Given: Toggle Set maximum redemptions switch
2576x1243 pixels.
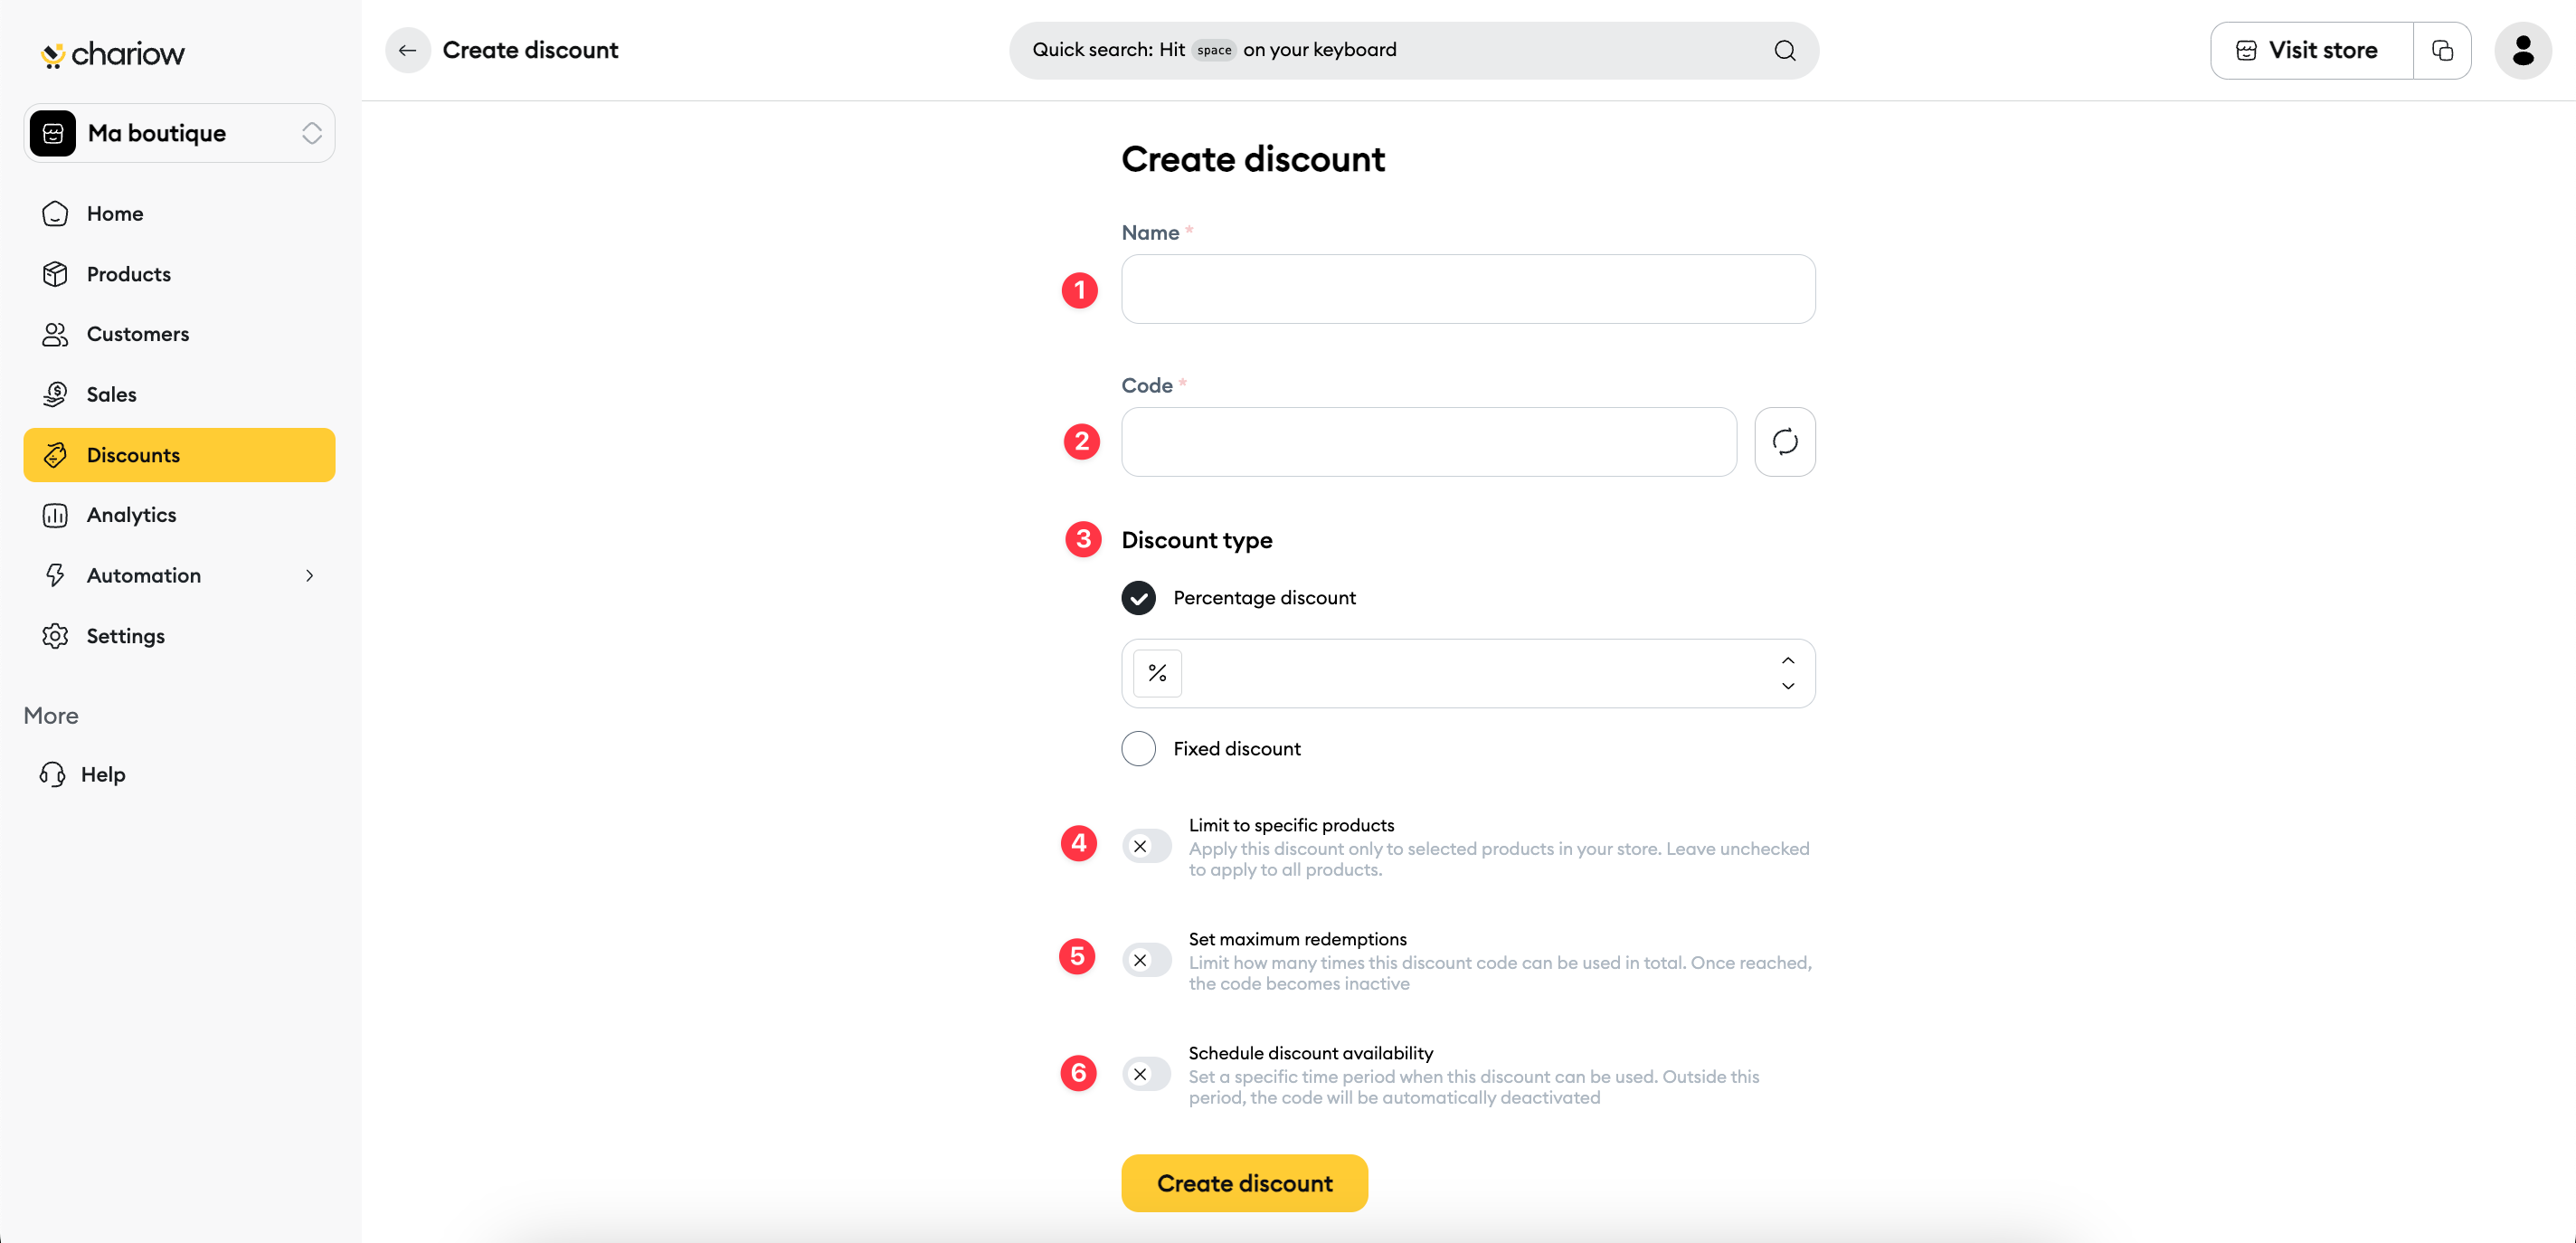Looking at the screenshot, I should coord(1146,960).
